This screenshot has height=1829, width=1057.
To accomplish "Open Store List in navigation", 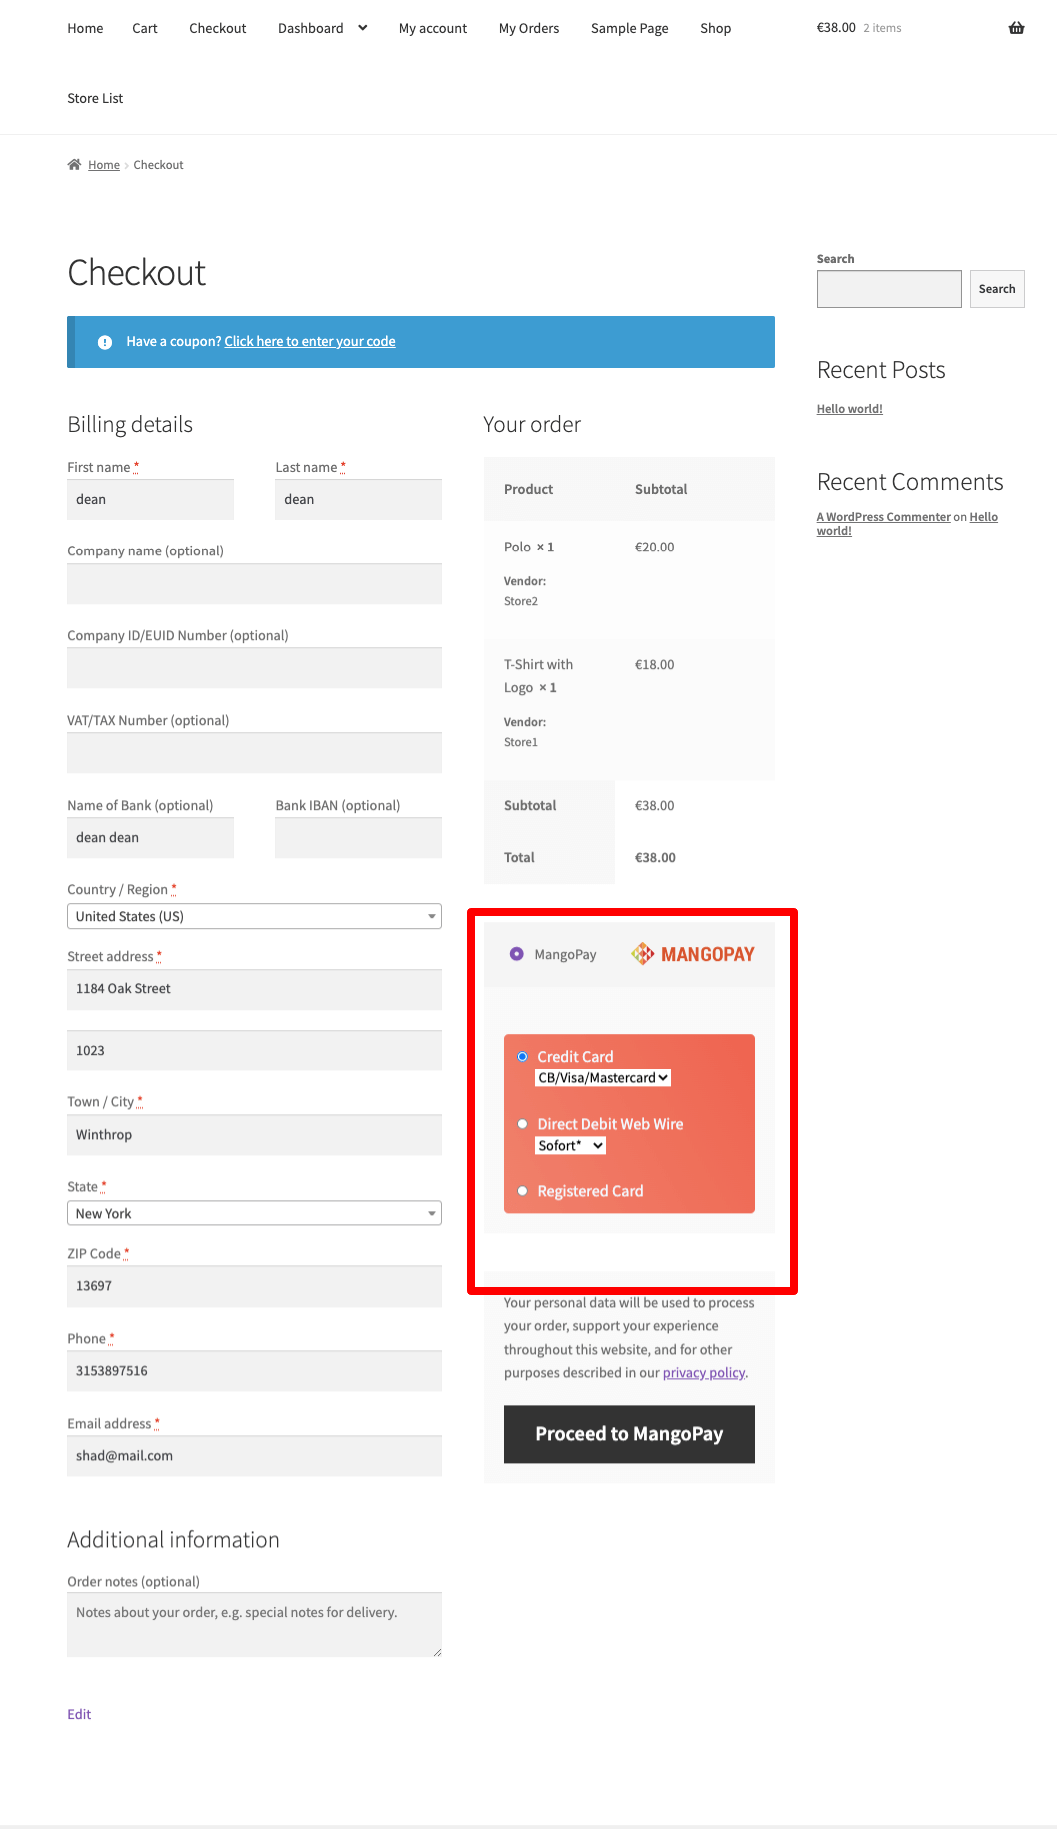I will pyautogui.click(x=95, y=98).
